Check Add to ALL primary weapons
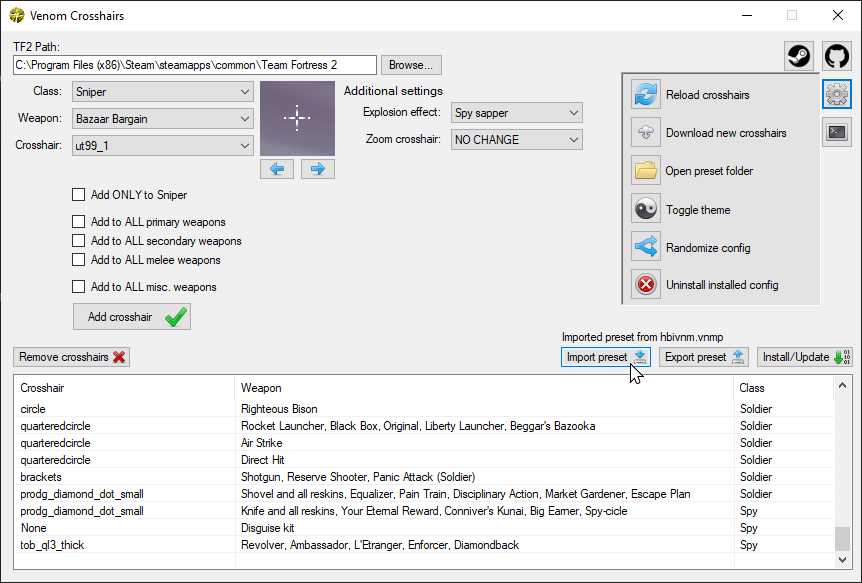This screenshot has width=862, height=583. click(x=79, y=222)
